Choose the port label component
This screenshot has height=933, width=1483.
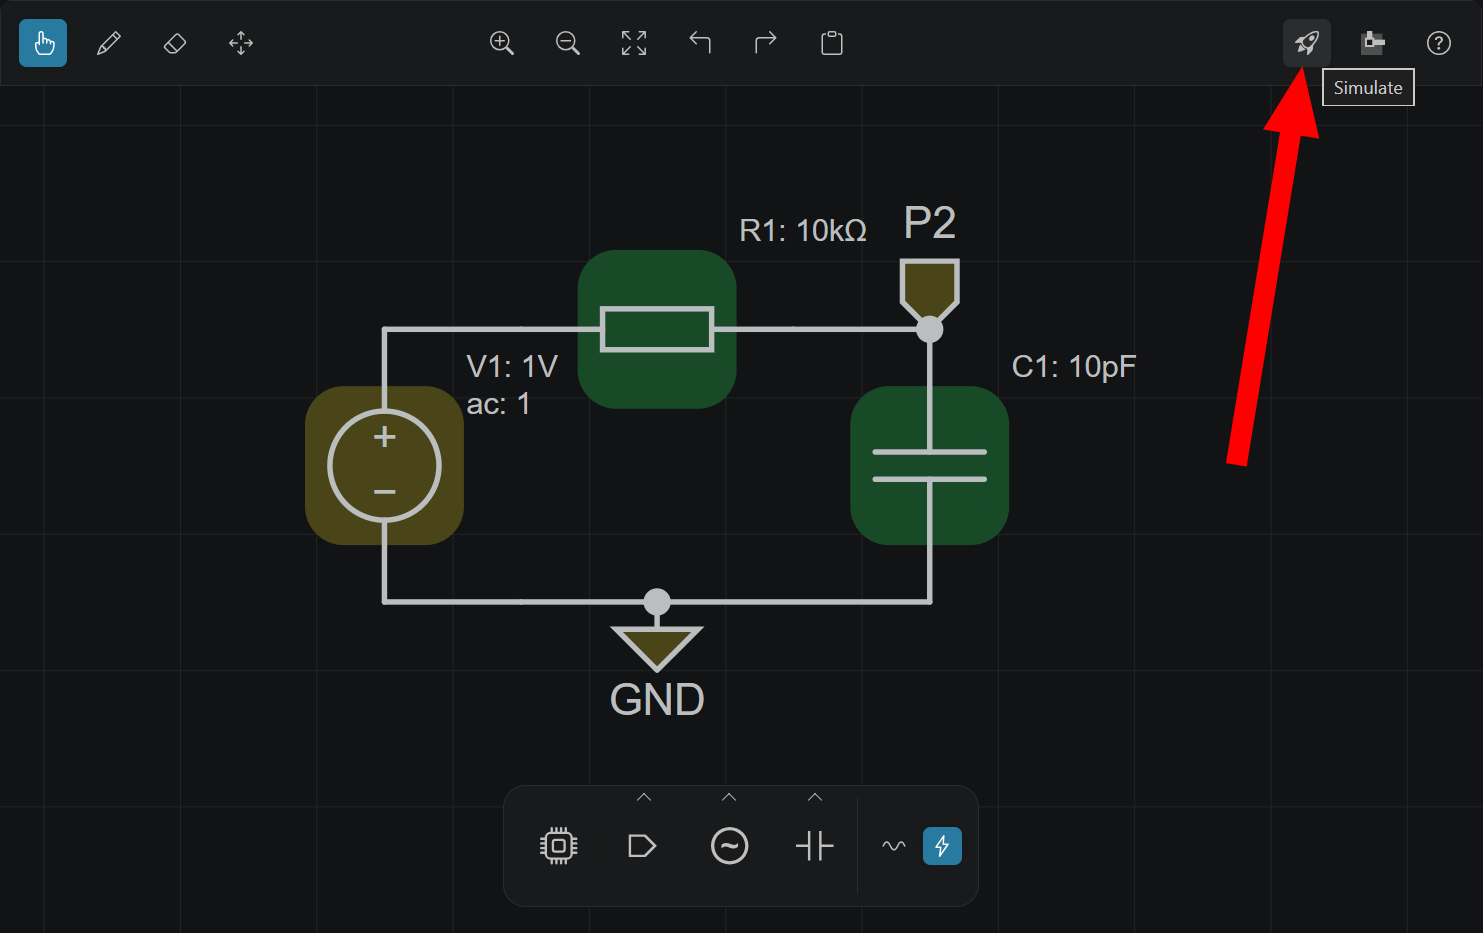coord(643,846)
